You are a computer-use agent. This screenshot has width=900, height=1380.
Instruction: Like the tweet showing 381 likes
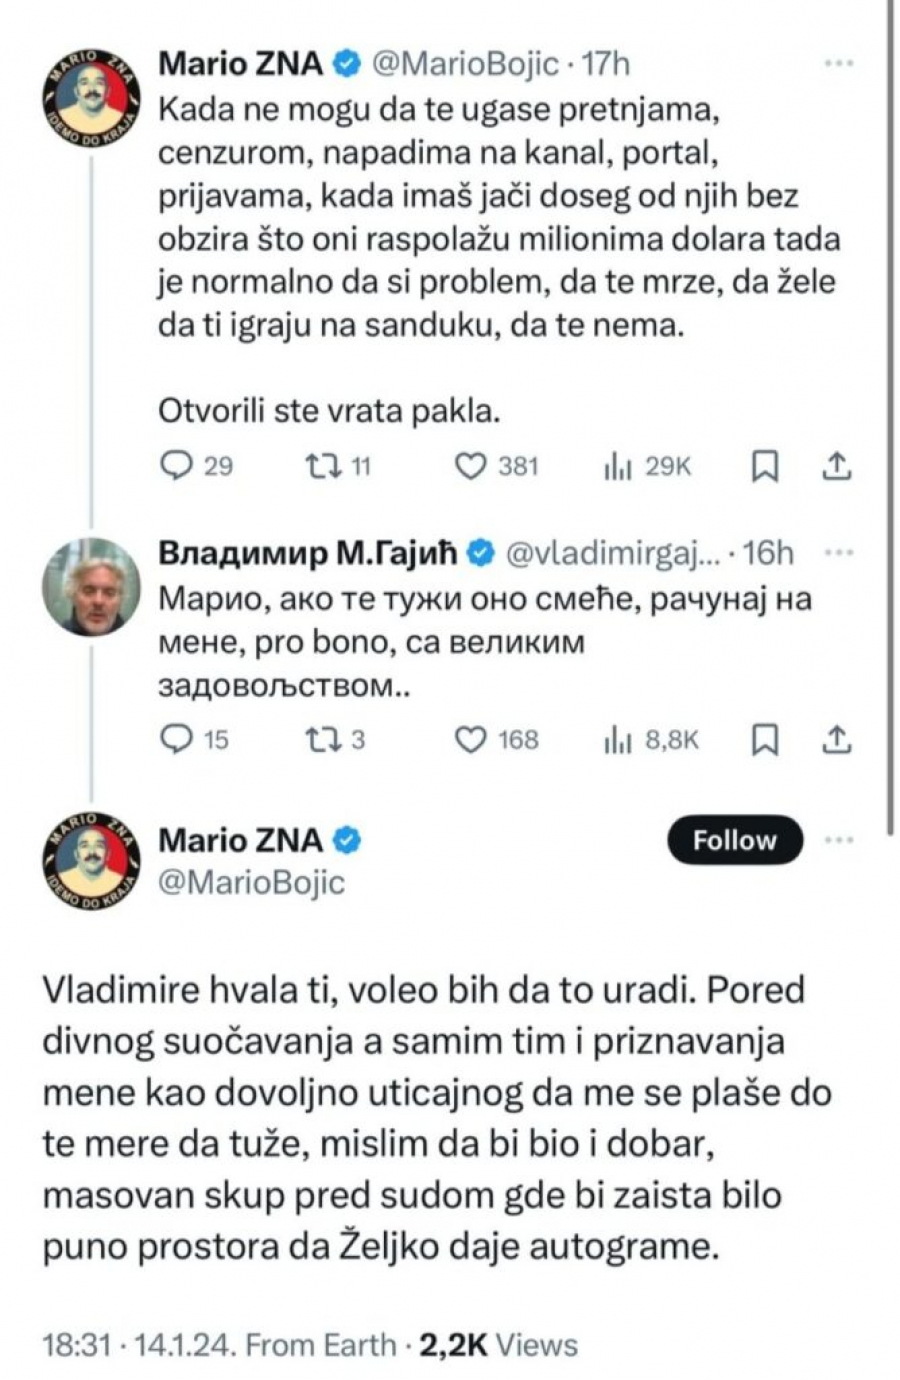pos(469,463)
